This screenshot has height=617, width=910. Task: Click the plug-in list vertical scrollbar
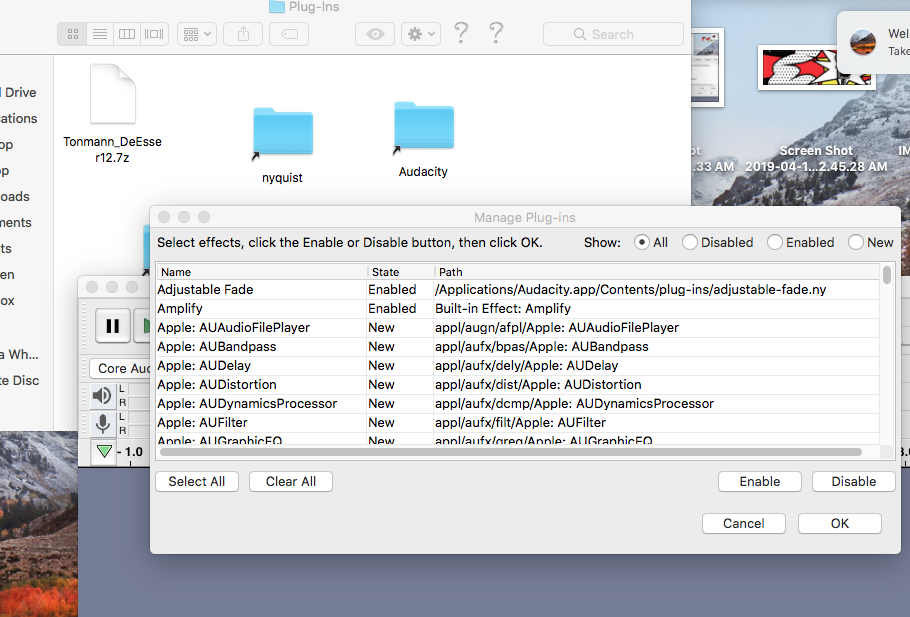click(887, 275)
